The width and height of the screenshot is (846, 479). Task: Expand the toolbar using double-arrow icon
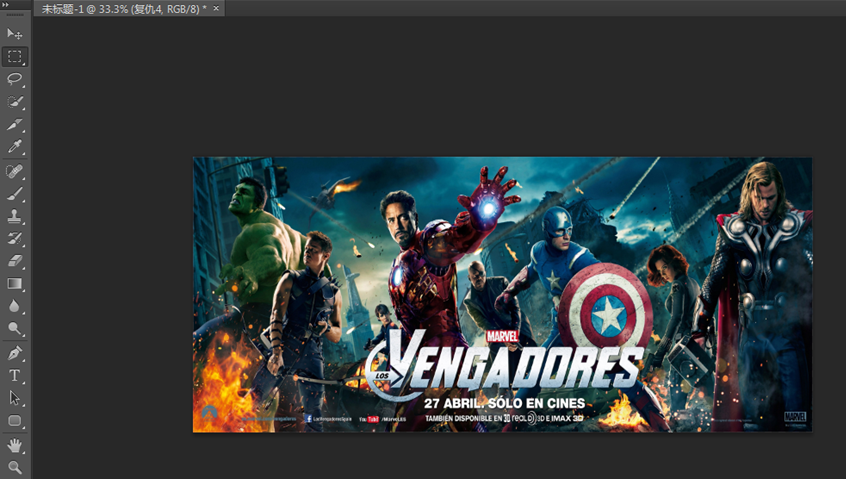click(6, 4)
